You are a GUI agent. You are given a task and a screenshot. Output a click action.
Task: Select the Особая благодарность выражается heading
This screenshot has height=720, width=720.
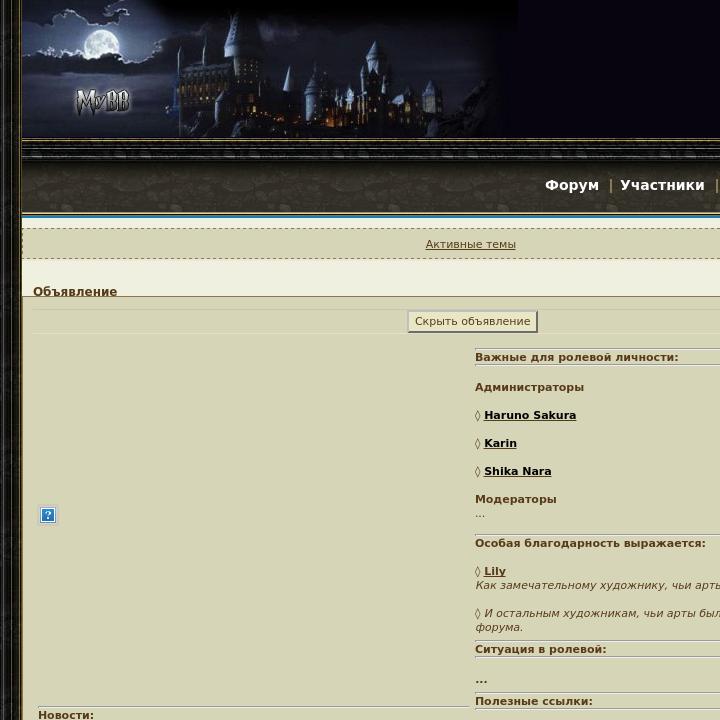pyautogui.click(x=590, y=543)
